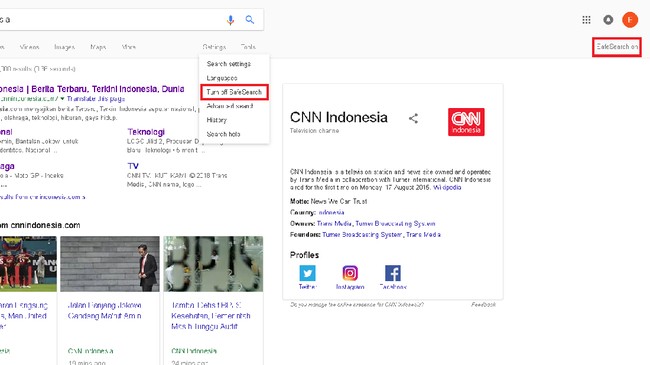The height and width of the screenshot is (365, 650).
Task: Open the Jalan Panjang Jokowi headline
Action: [104, 311]
